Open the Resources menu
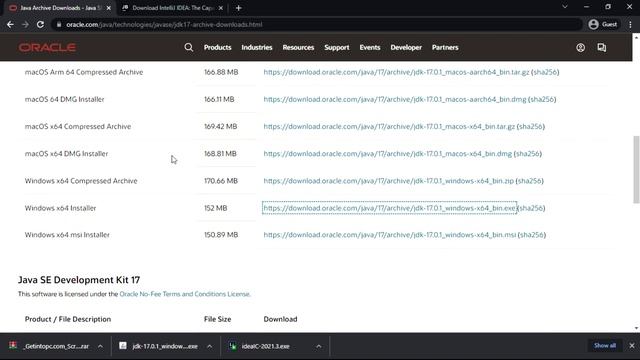The height and width of the screenshot is (360, 640). pos(298,47)
